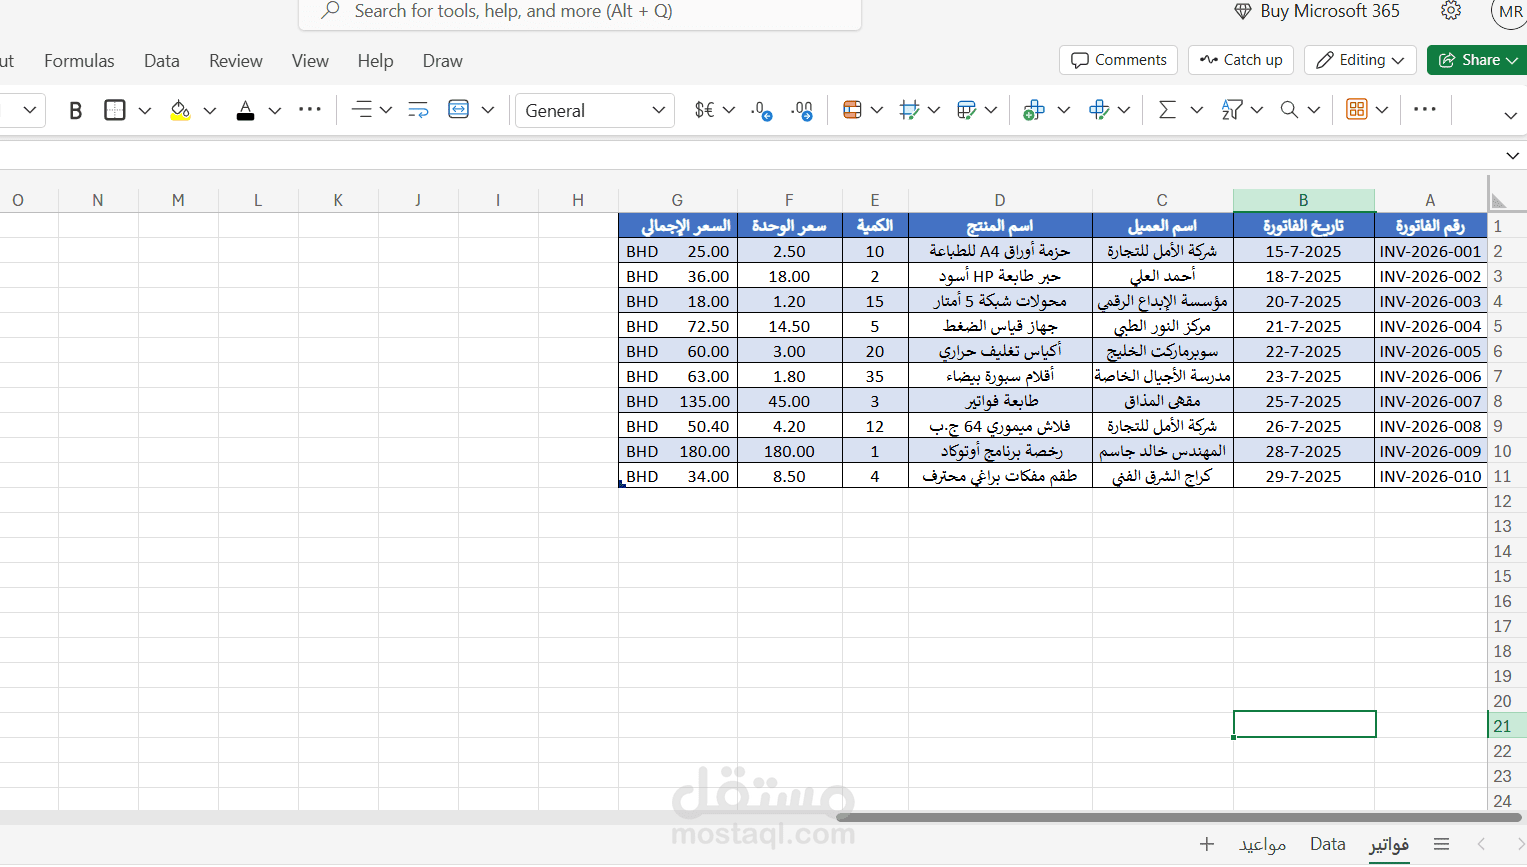
Task: Click the Catch up button
Action: tap(1241, 60)
